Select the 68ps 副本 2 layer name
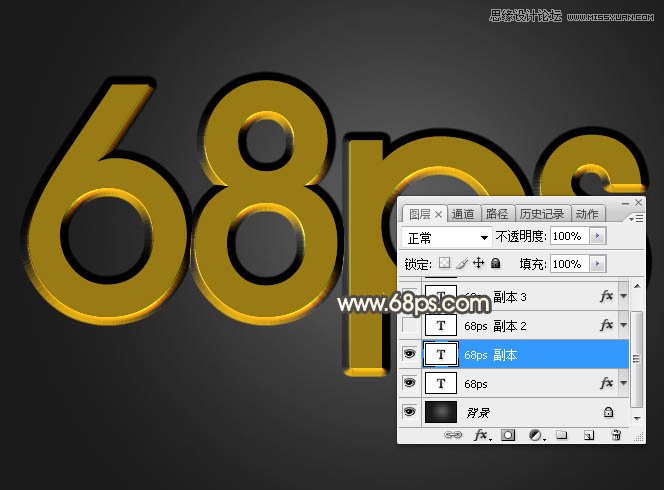The image size is (664, 490). click(495, 326)
